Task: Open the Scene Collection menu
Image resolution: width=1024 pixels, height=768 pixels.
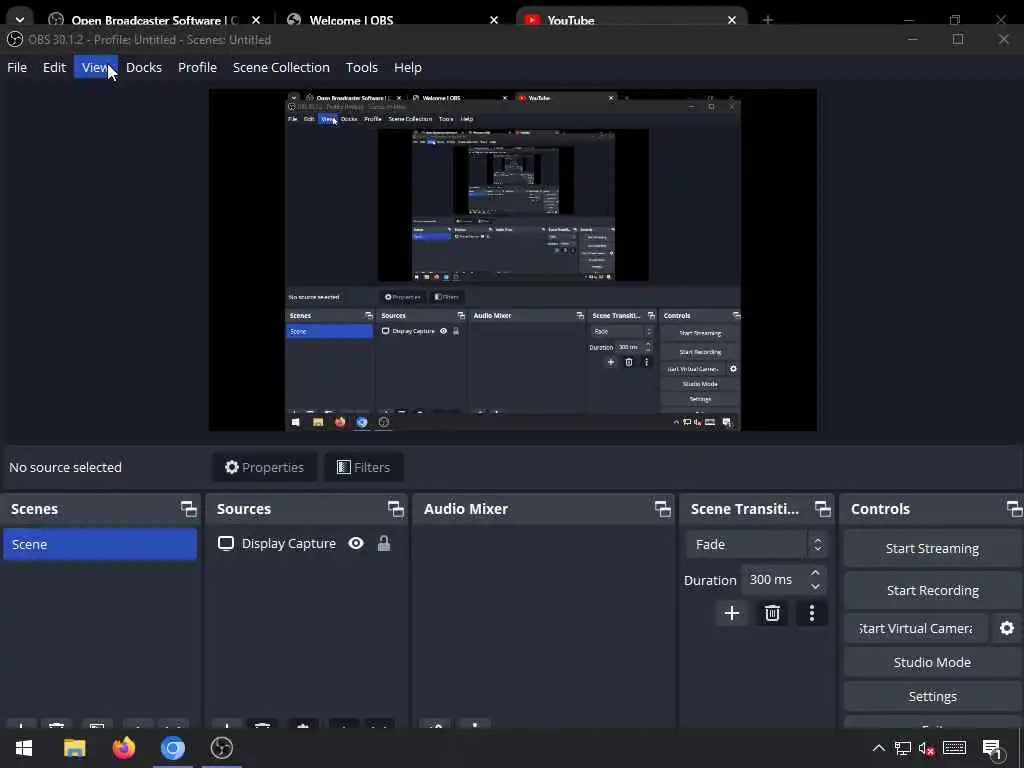Action: 281,67
